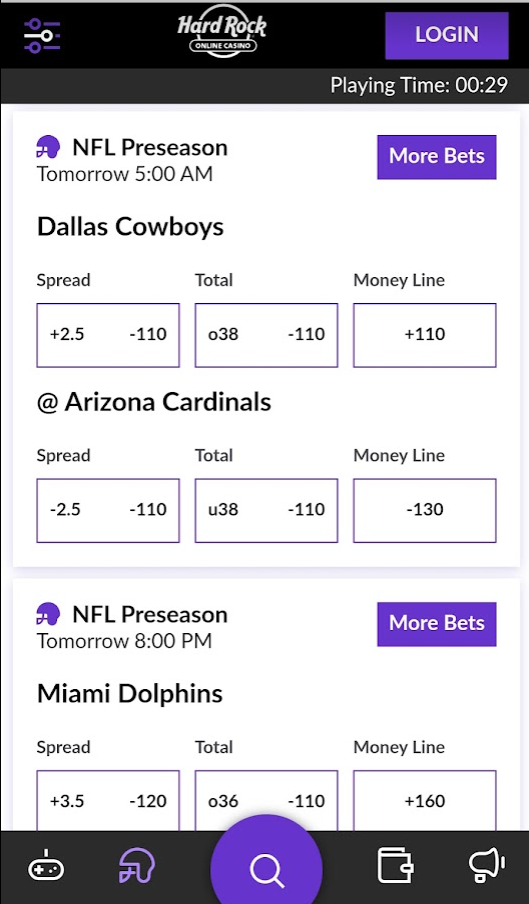This screenshot has width=529, height=904.
Task: Select Dallas Cowboys +2.5 spread bet
Action: click(108, 335)
